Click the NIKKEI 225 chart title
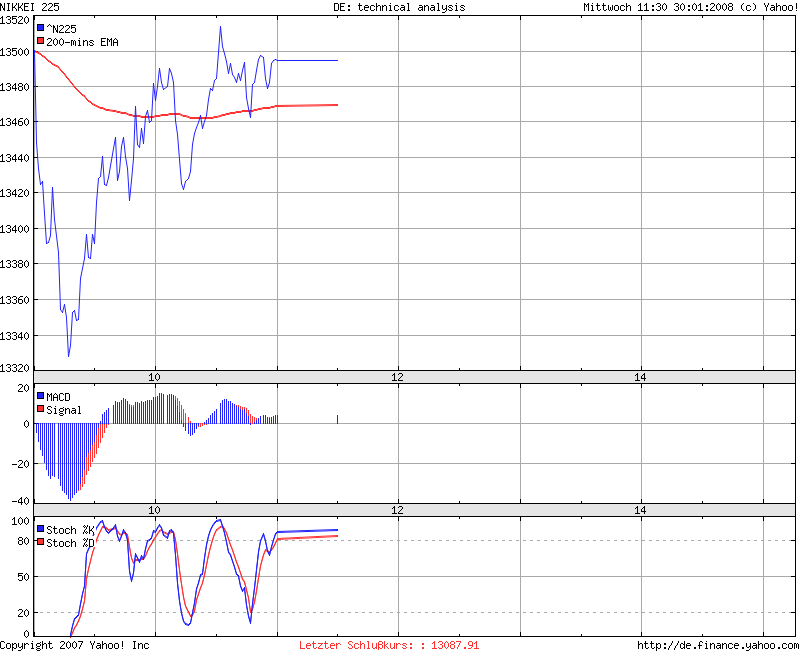The image size is (800, 651). (30, 7)
